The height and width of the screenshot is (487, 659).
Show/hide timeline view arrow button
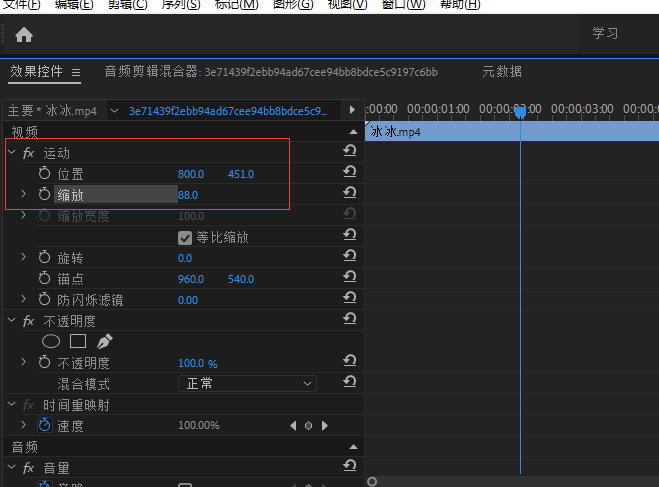(x=352, y=110)
